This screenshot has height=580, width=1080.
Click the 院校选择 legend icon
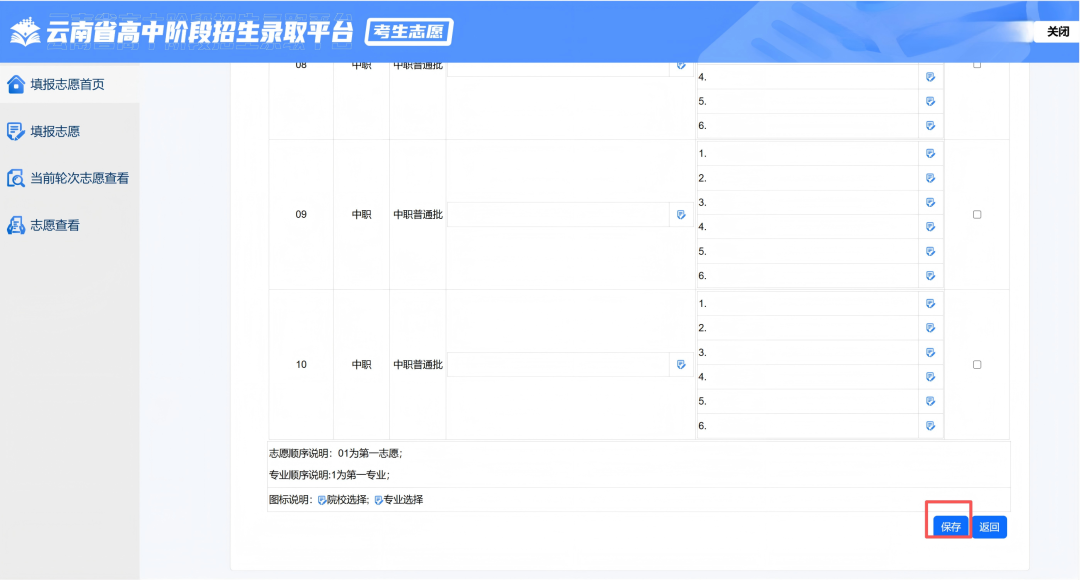tap(322, 500)
